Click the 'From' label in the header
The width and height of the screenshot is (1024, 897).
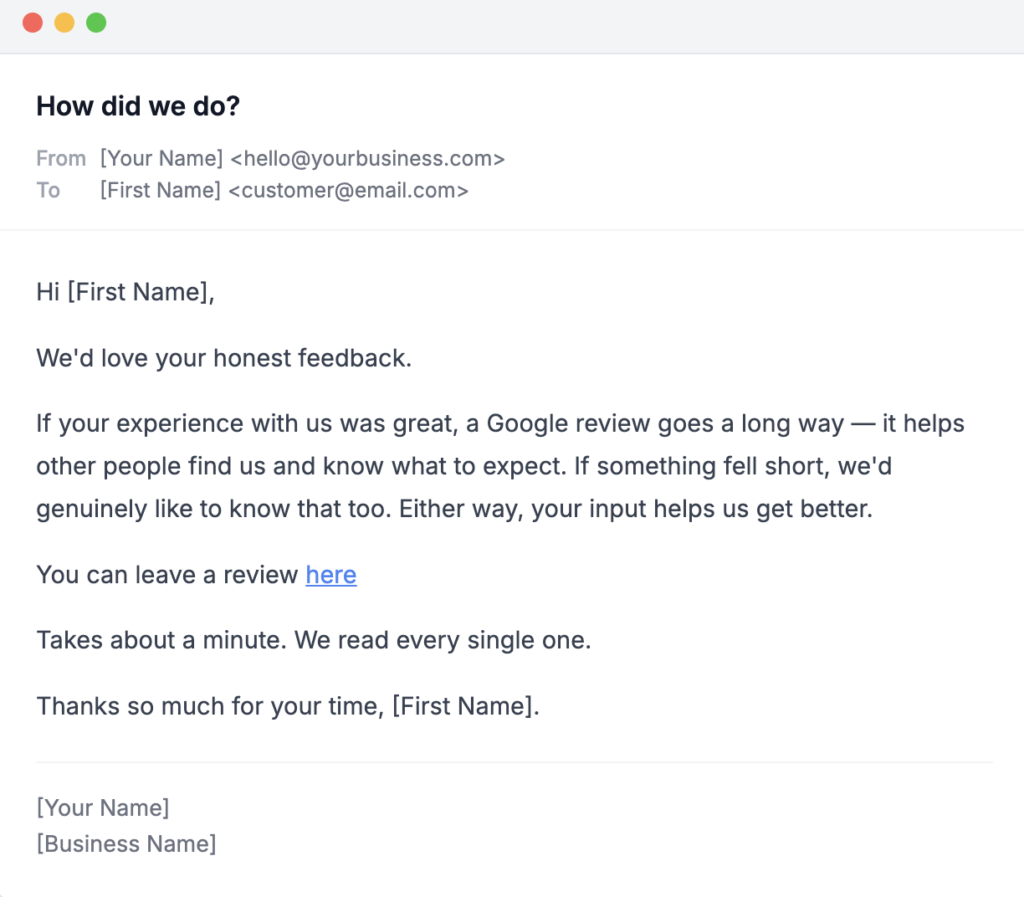[61, 159]
